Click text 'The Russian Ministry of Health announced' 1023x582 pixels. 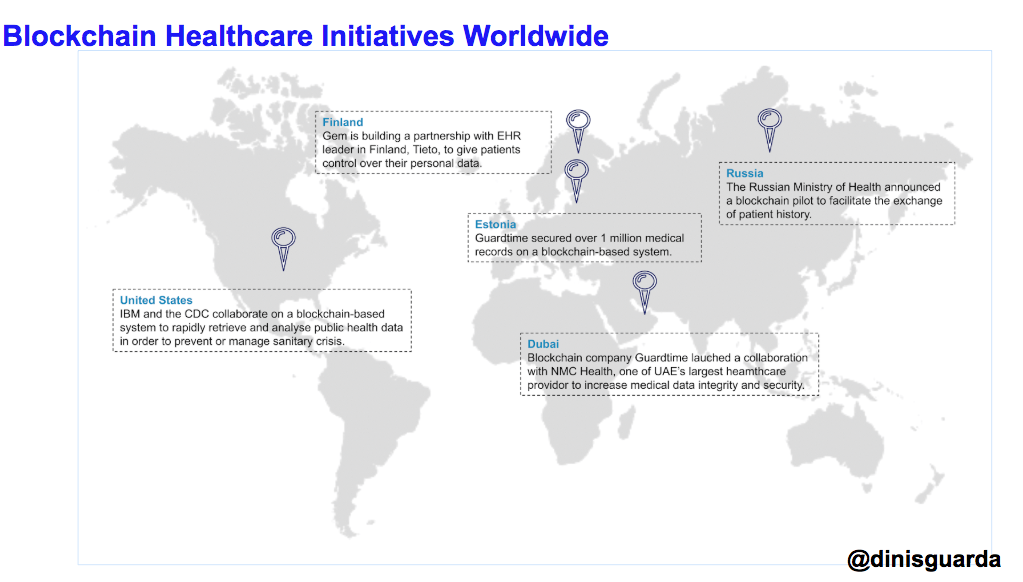(x=833, y=187)
